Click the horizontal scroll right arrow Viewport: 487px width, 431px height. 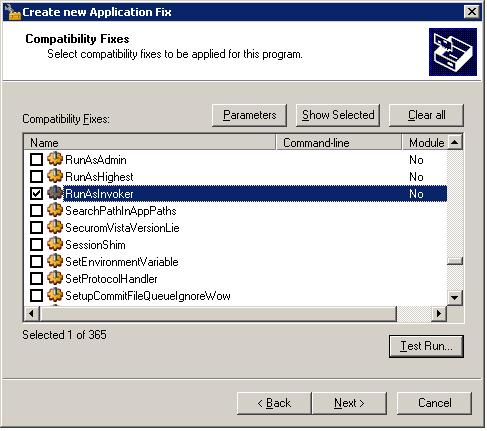pyautogui.click(x=439, y=313)
